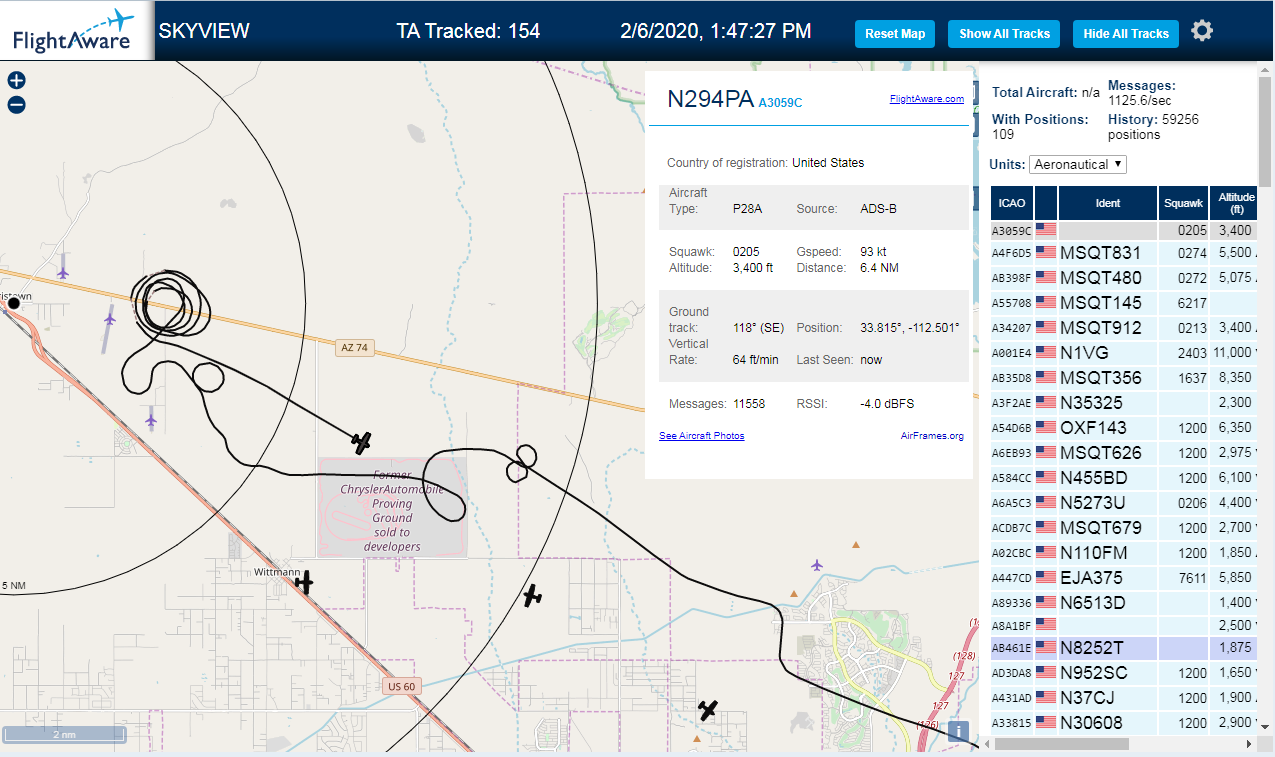Click the N294PA title in the info panel
The height and width of the screenshot is (757, 1275).
pyautogui.click(x=710, y=98)
